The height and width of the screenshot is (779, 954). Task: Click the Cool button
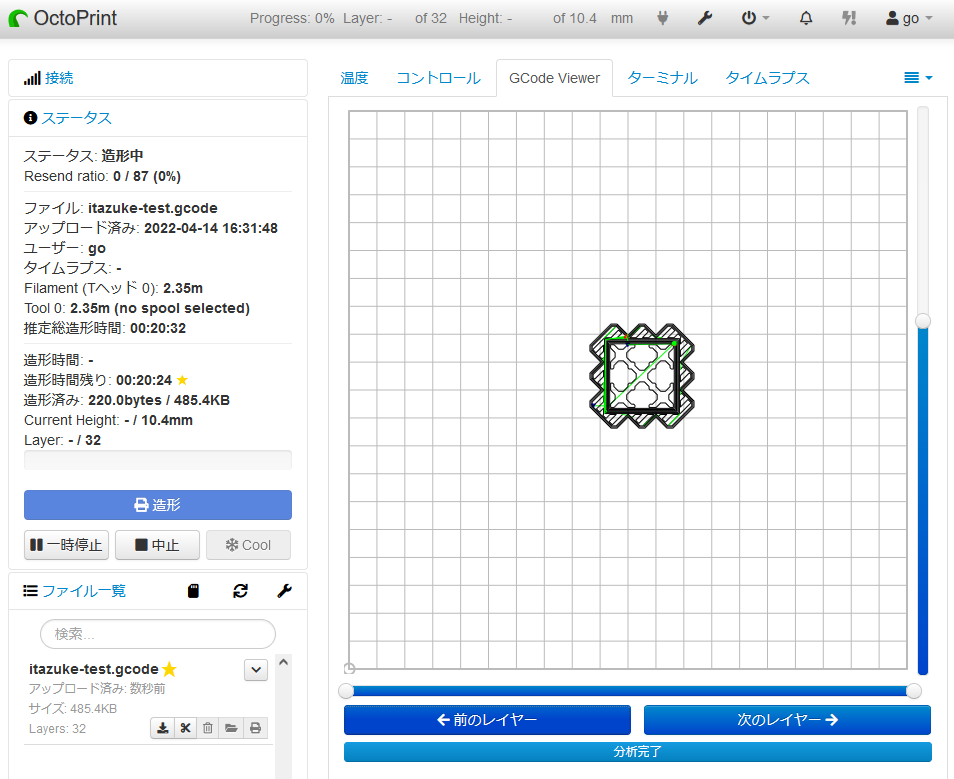[248, 545]
